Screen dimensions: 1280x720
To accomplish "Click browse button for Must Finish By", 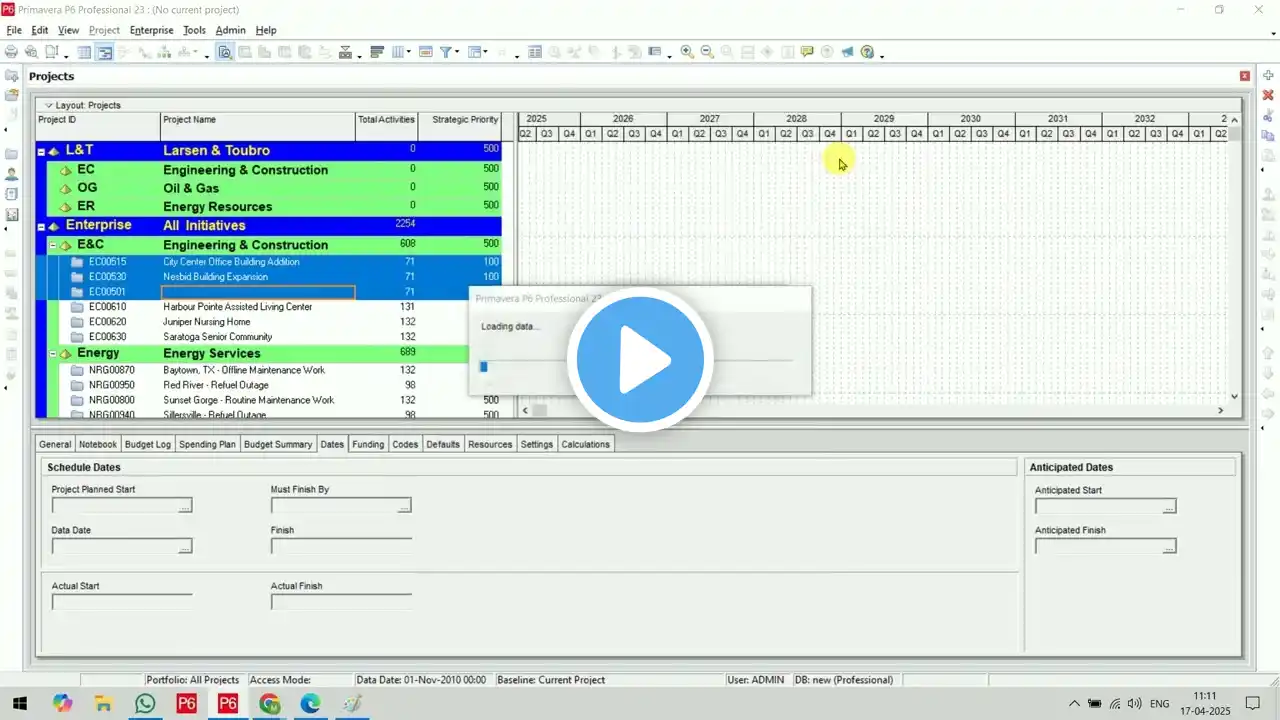I will (x=403, y=506).
